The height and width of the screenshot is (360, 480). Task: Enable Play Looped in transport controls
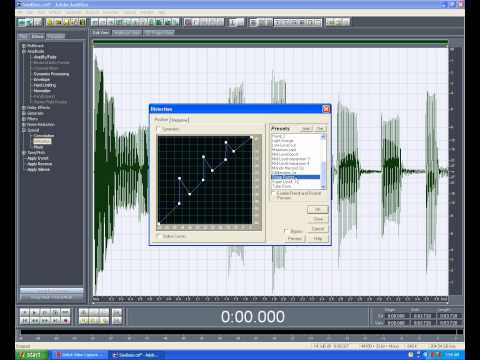pos(66,312)
